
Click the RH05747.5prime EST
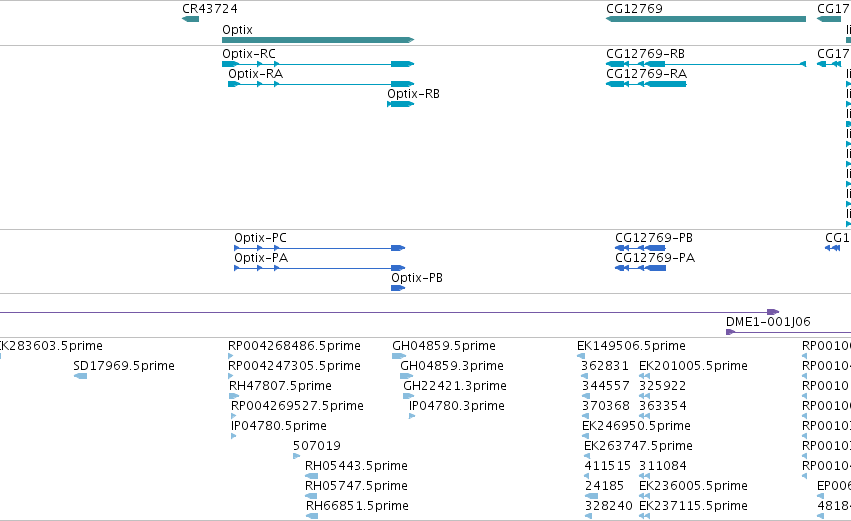pos(312,497)
